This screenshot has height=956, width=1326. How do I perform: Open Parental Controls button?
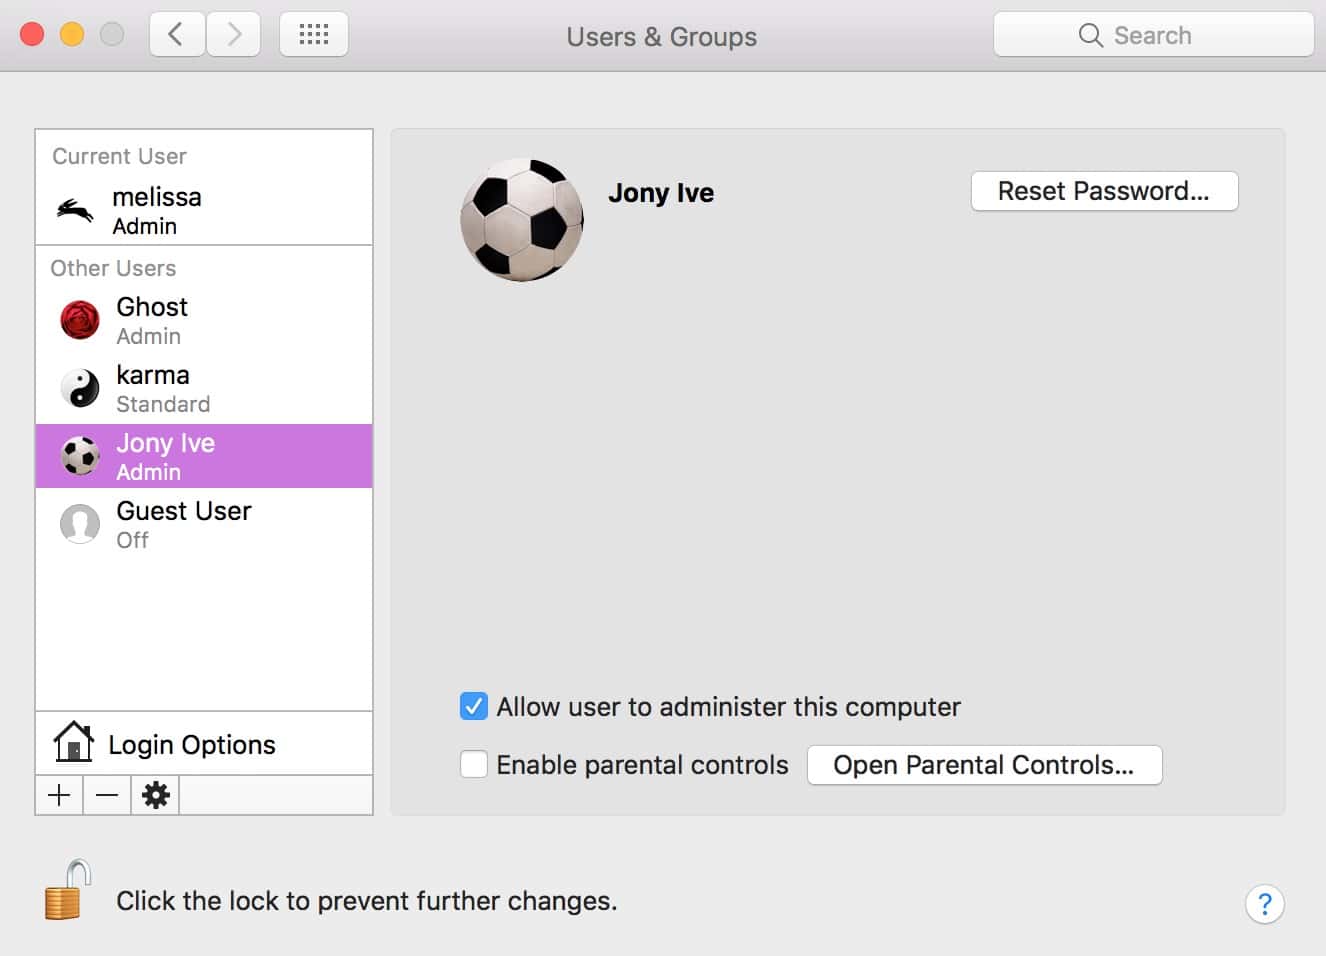[984, 765]
